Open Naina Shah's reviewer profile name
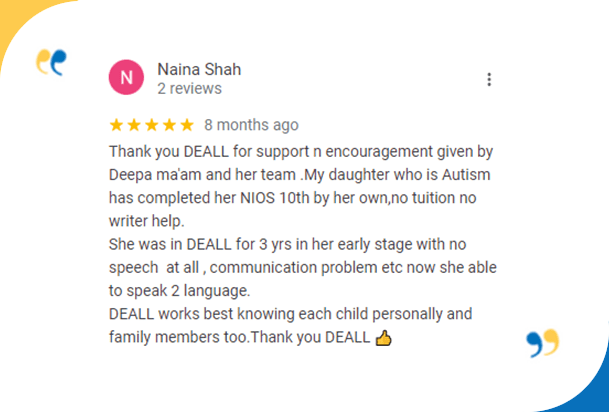609x412 pixels. point(199,70)
